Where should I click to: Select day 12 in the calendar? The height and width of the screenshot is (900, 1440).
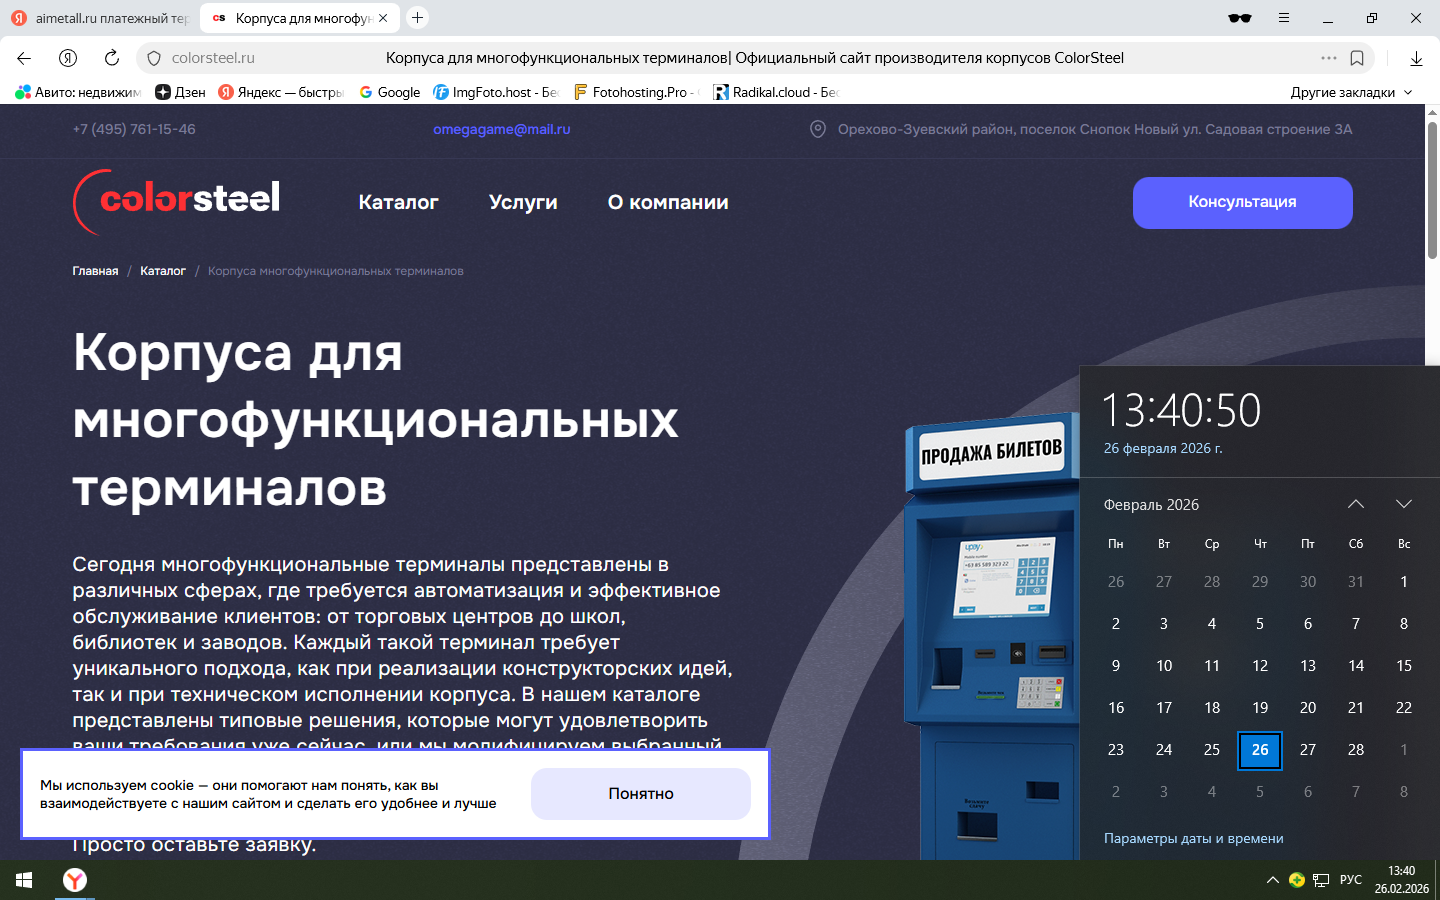pos(1260,666)
